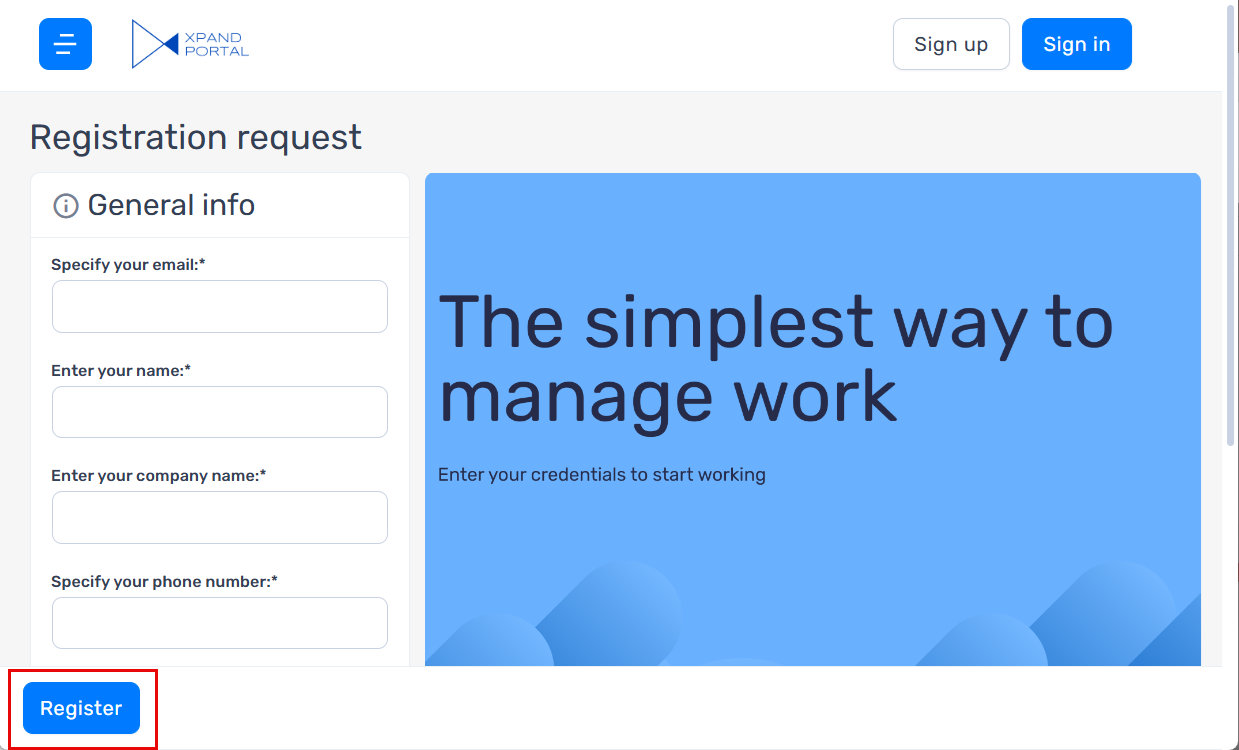Focus the email input field
This screenshot has width=1239, height=750.
click(220, 306)
